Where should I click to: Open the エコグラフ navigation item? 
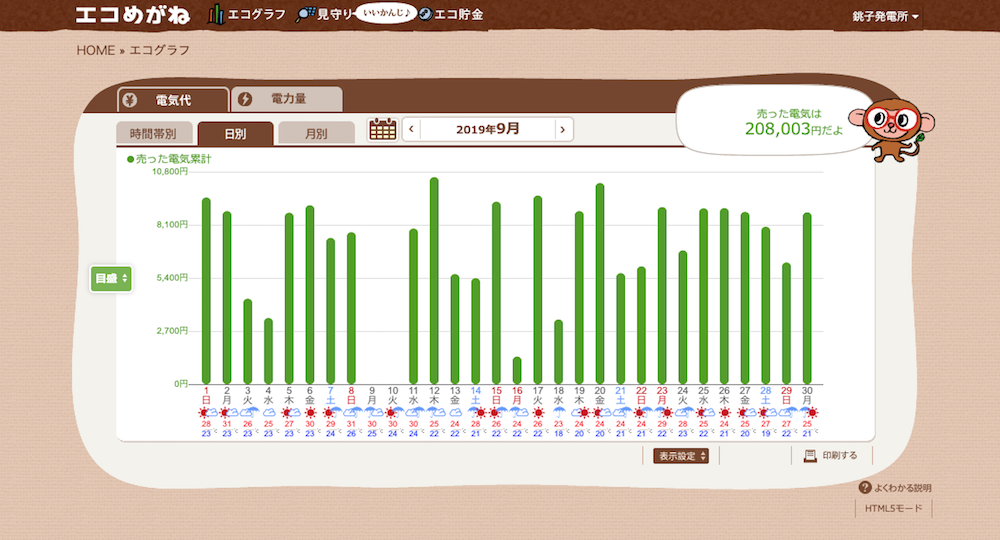pos(247,14)
